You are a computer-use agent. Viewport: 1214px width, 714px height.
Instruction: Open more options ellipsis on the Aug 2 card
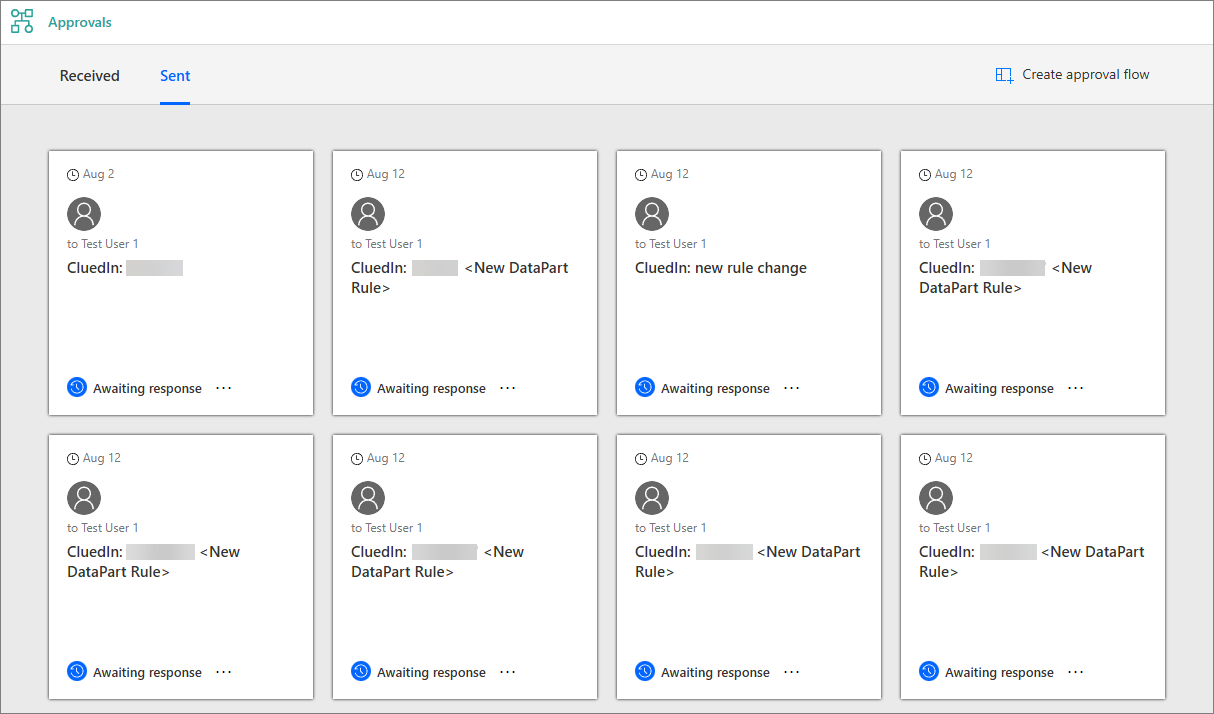click(x=224, y=387)
